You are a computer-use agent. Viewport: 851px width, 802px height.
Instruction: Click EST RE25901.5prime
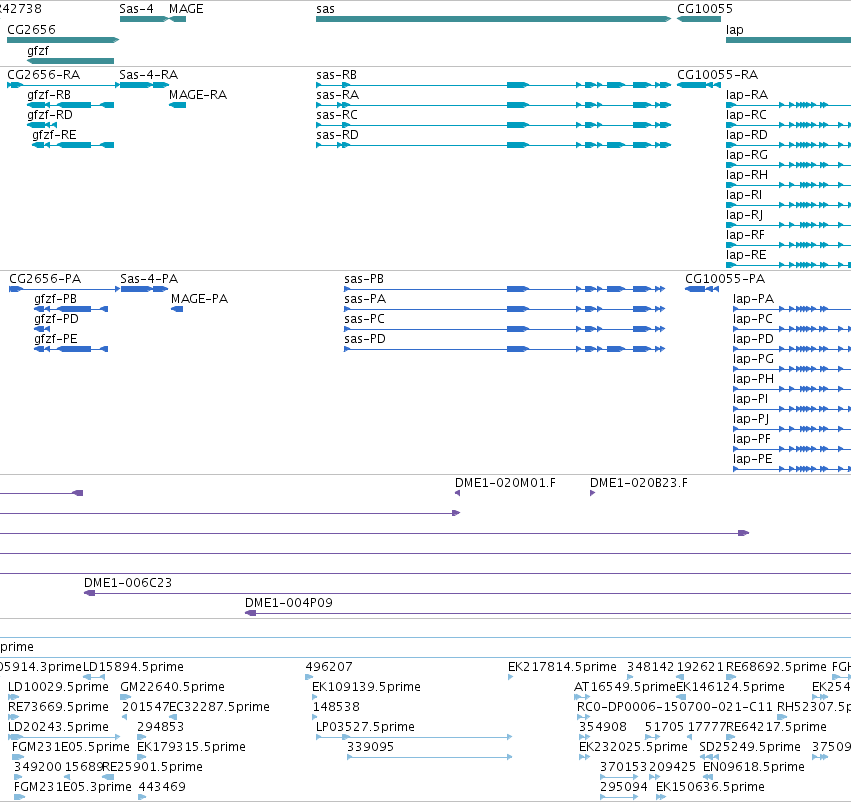point(108,777)
